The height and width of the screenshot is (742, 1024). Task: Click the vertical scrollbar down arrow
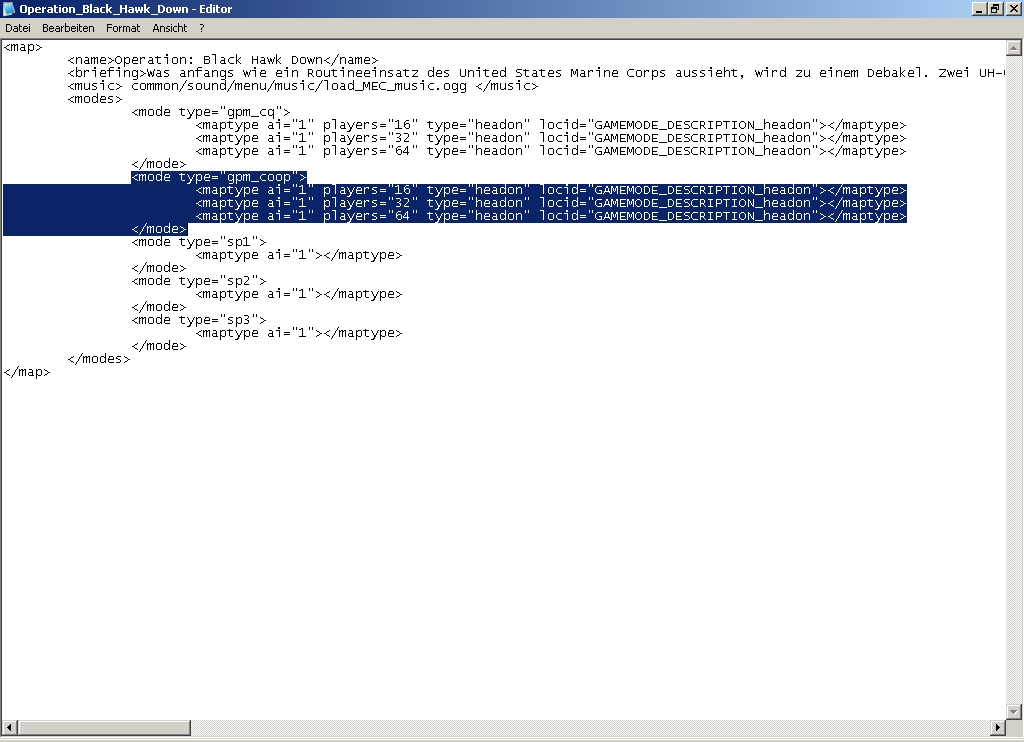pos(1014,712)
